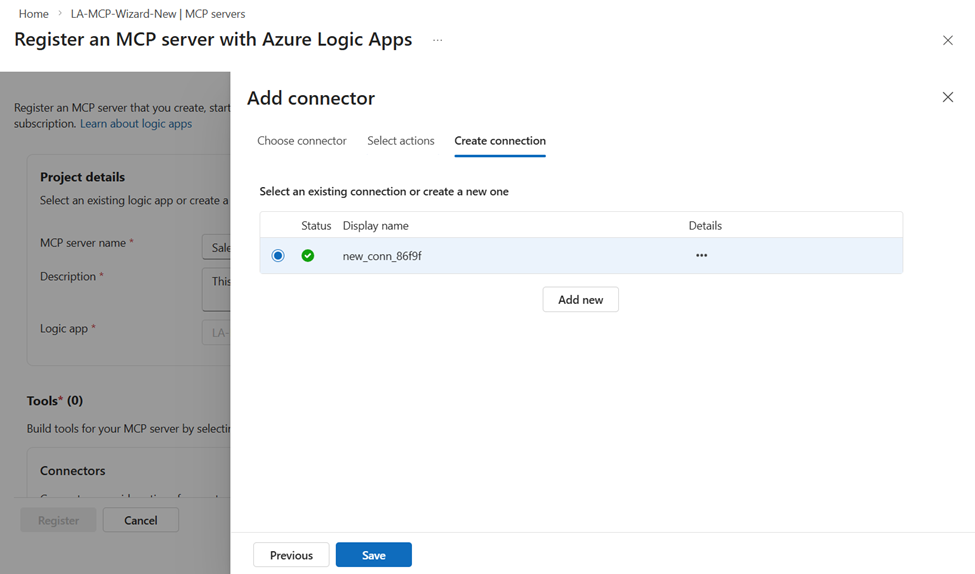Close the Add connector panel

[x=948, y=97]
